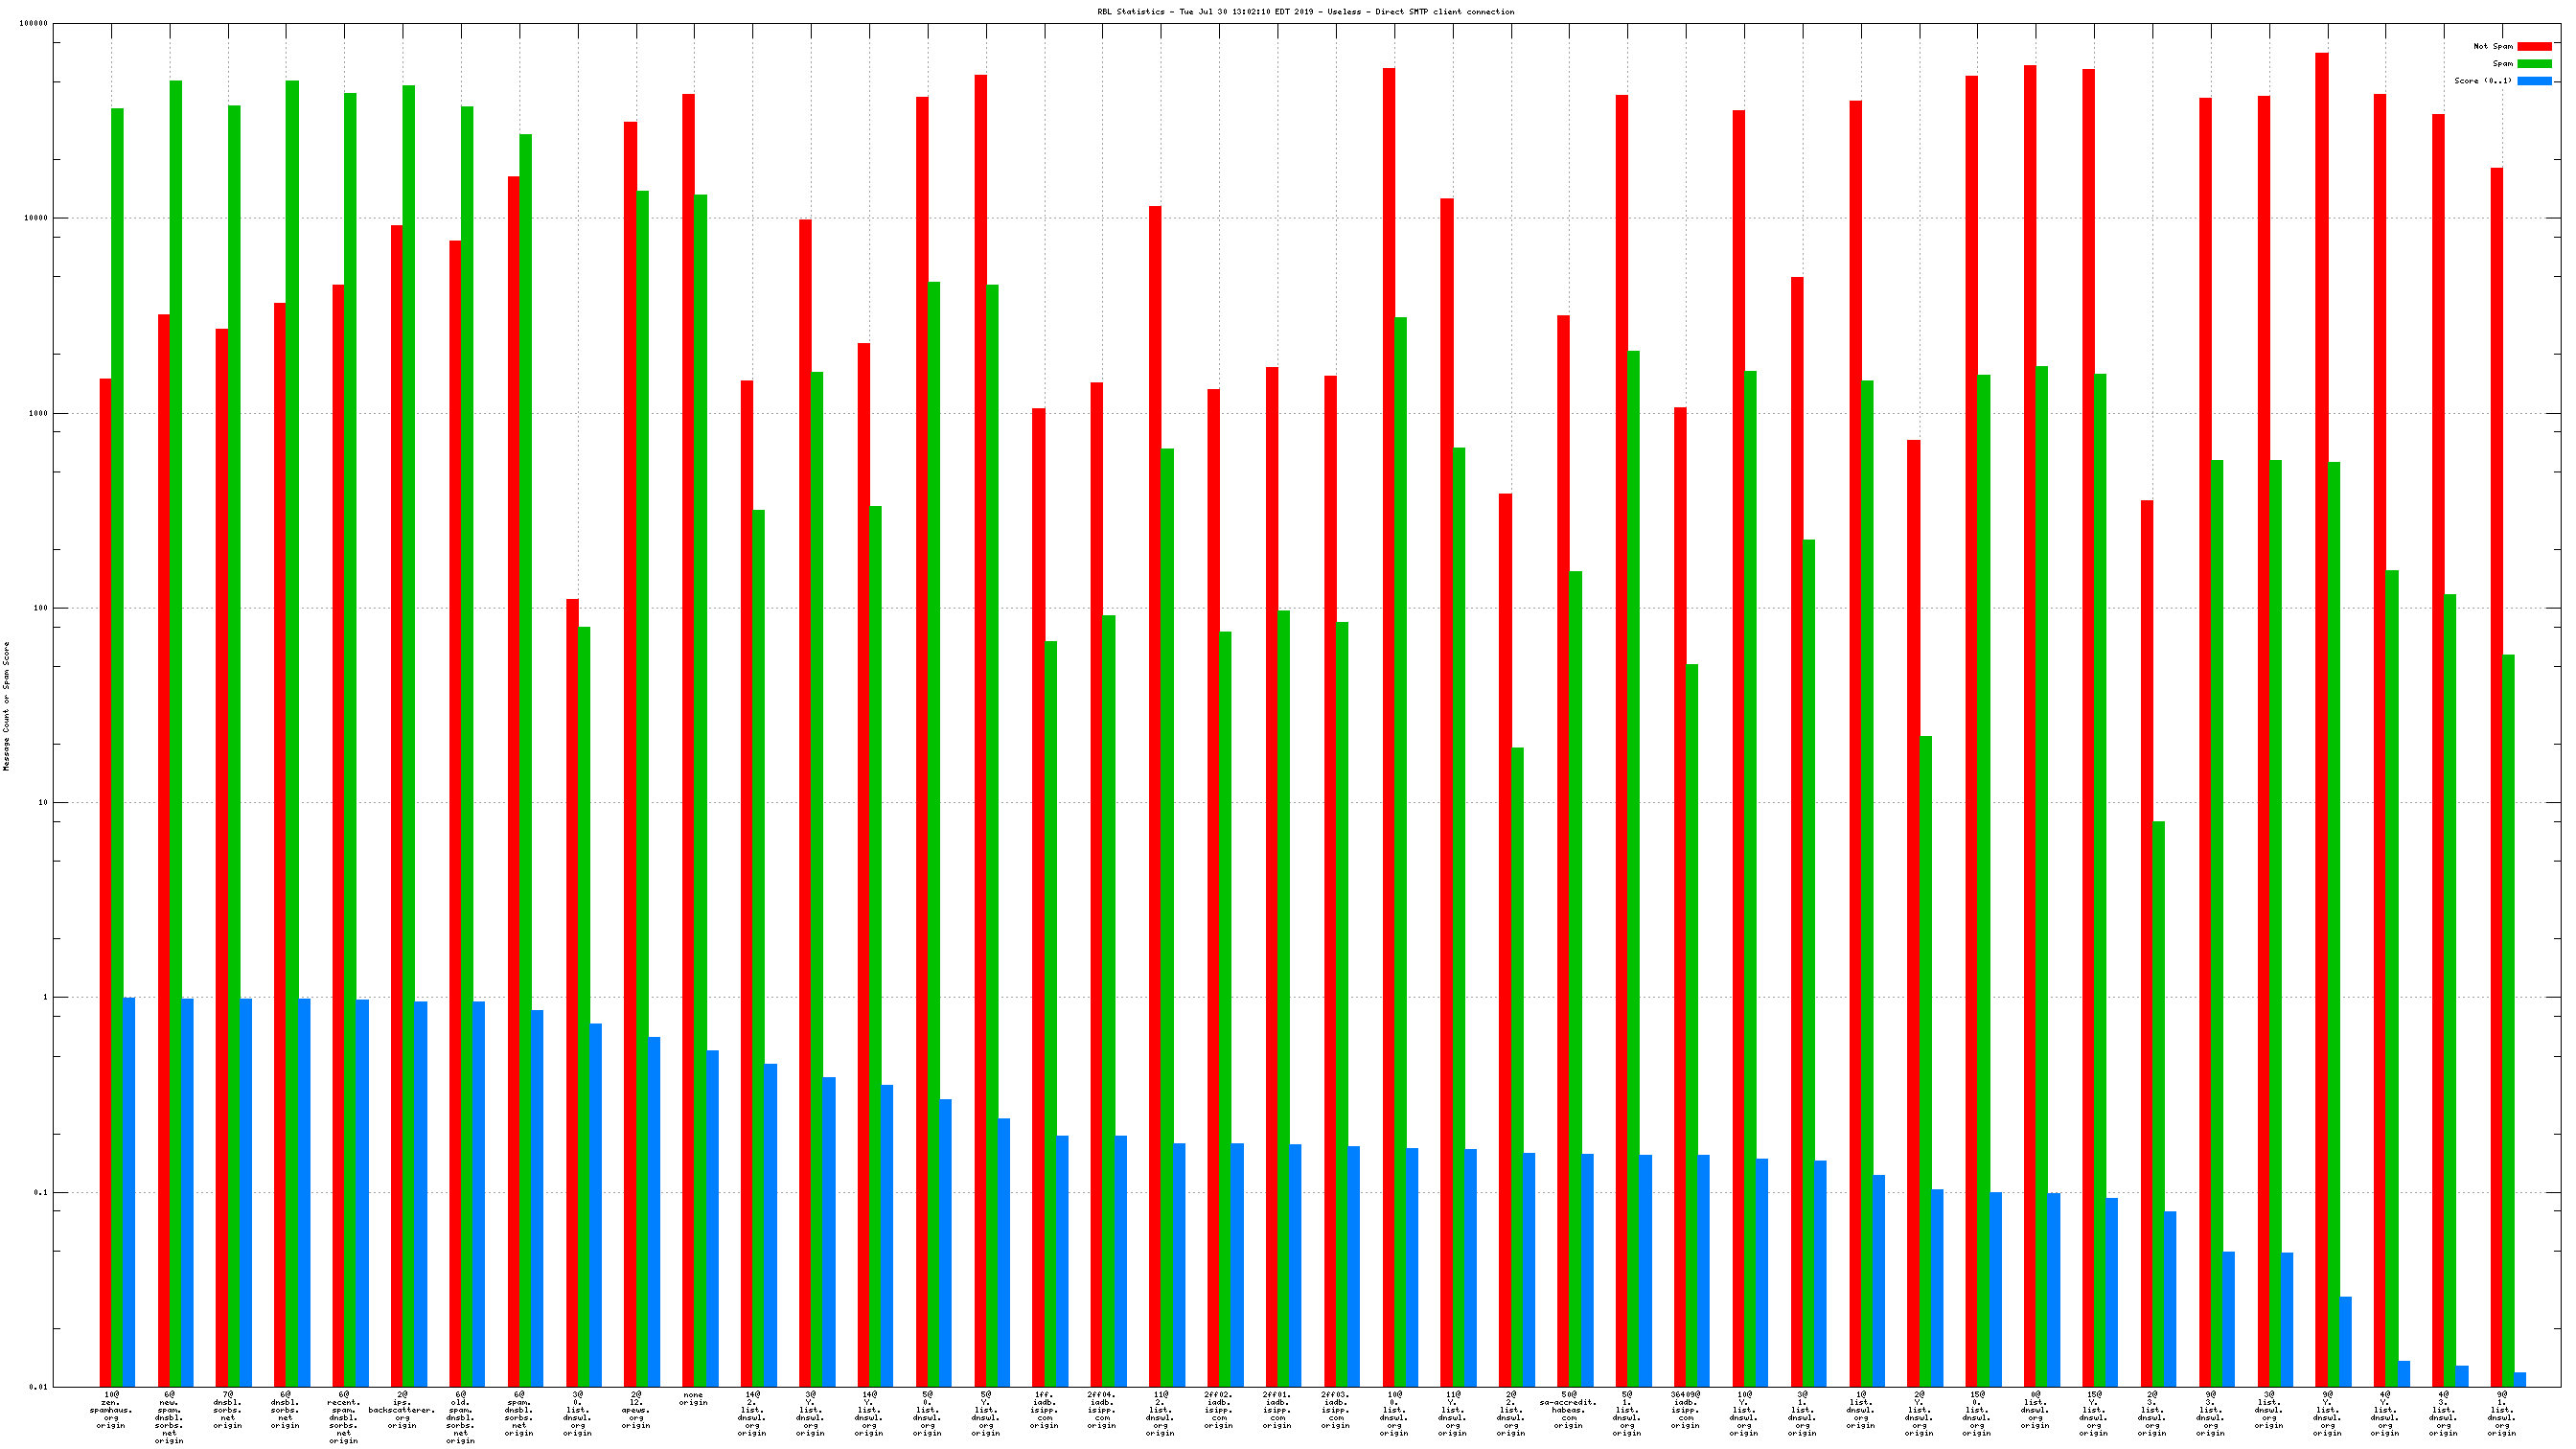Click the red Not Spam legend swatch
This screenshot has height=1449, width=2576.
tap(2533, 47)
